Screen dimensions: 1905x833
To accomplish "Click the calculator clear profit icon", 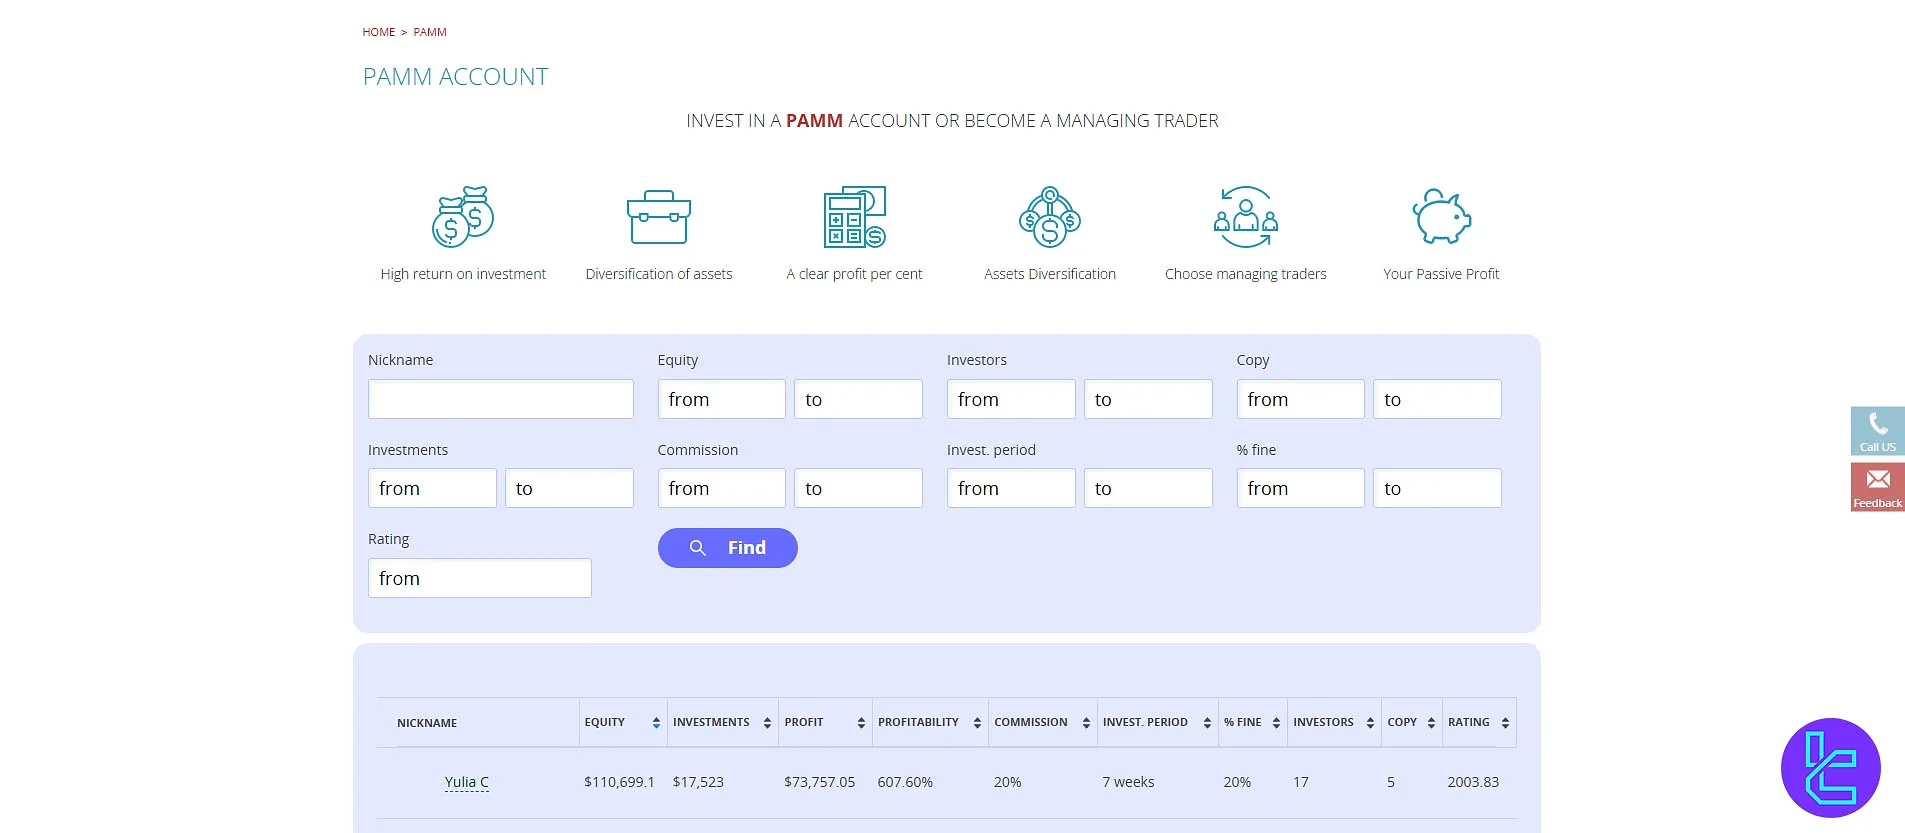I will (x=854, y=217).
